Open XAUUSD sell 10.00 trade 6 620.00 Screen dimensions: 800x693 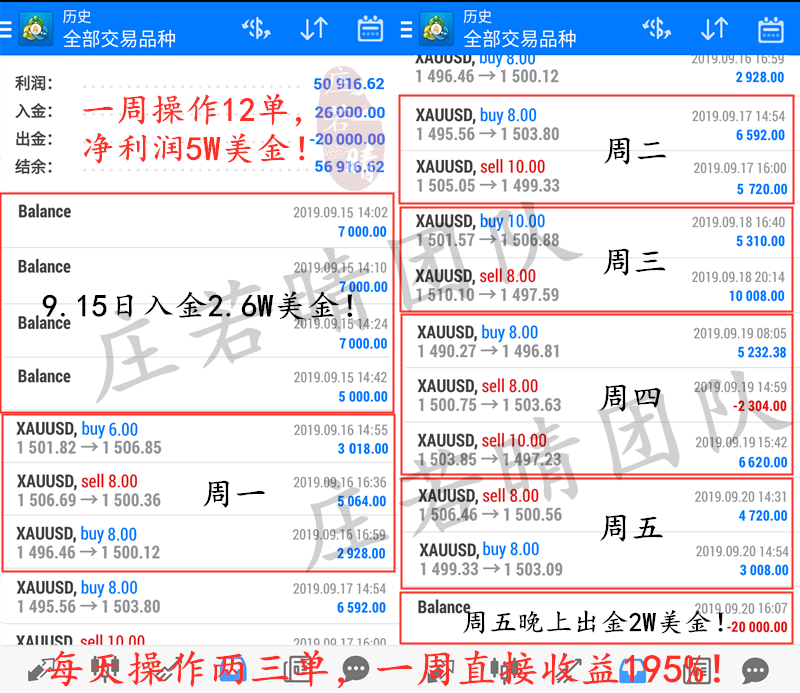pos(597,449)
